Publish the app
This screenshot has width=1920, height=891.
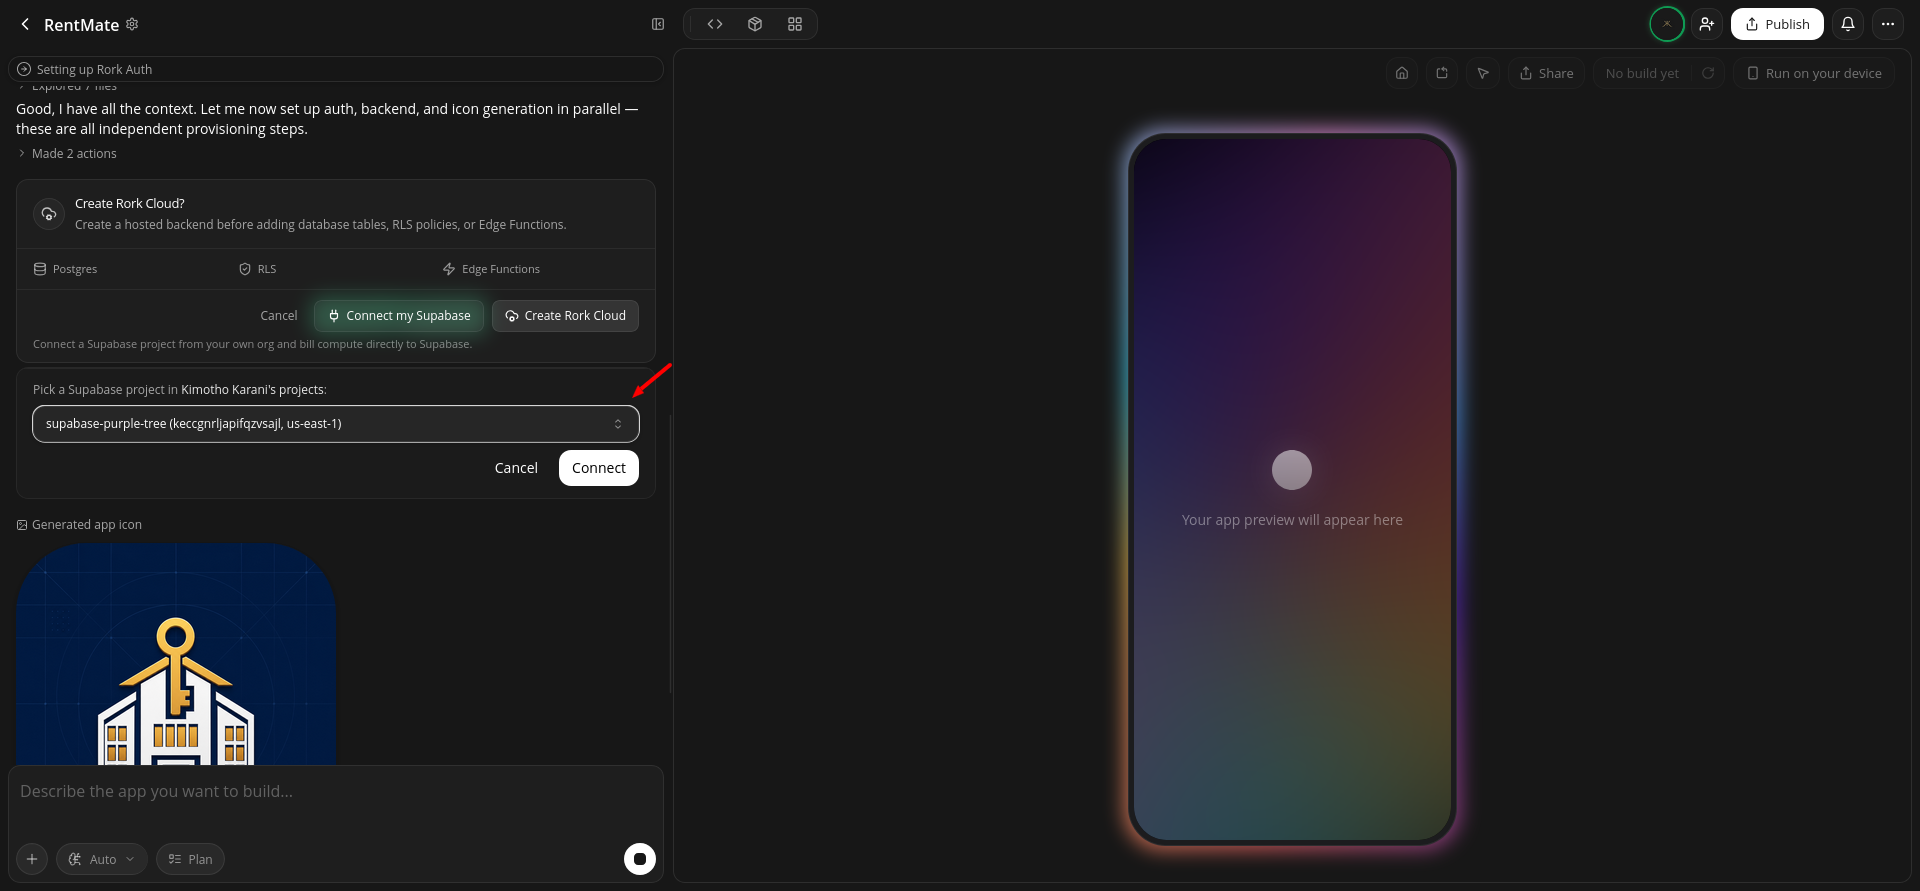tap(1777, 24)
